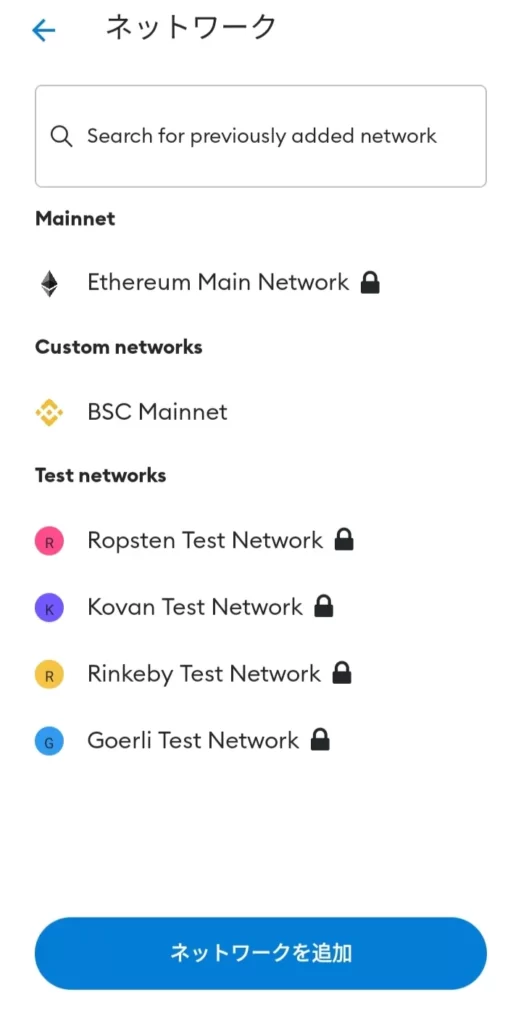
Task: Choose Kovan Test Network label
Action: coord(195,607)
